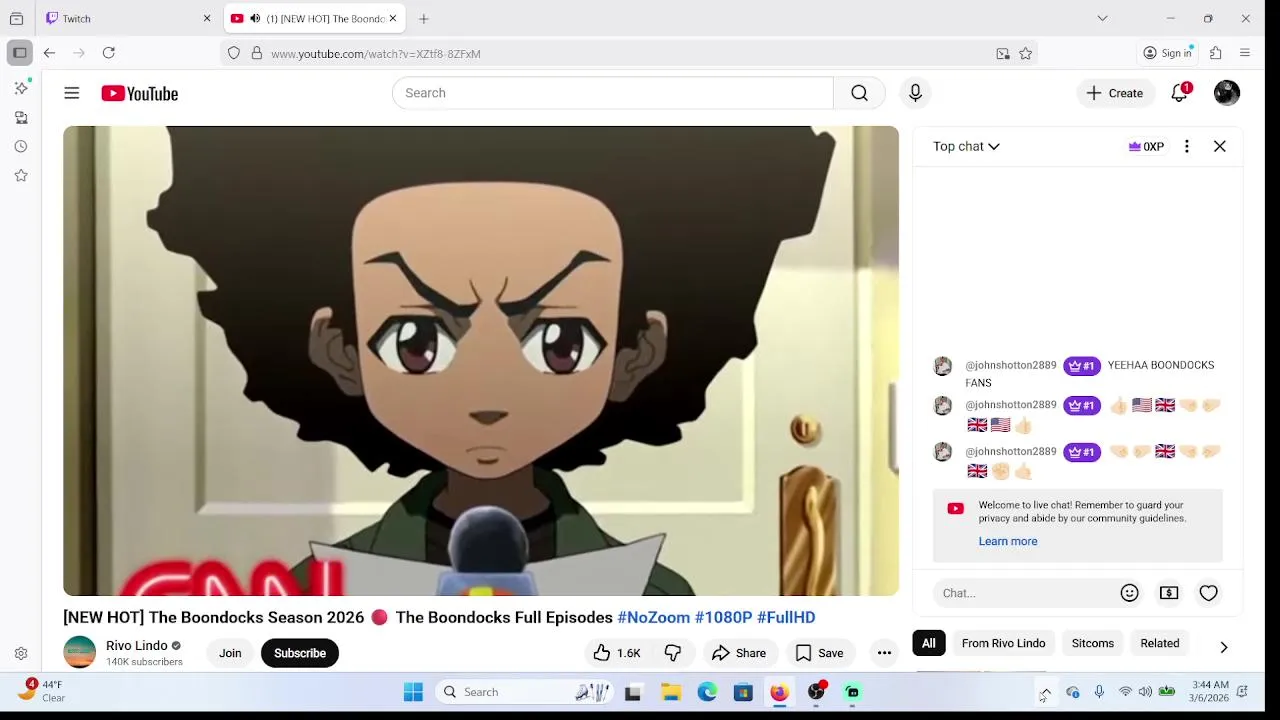1280x720 pixels.
Task: Open the 0XP crown badge
Action: click(x=1146, y=147)
